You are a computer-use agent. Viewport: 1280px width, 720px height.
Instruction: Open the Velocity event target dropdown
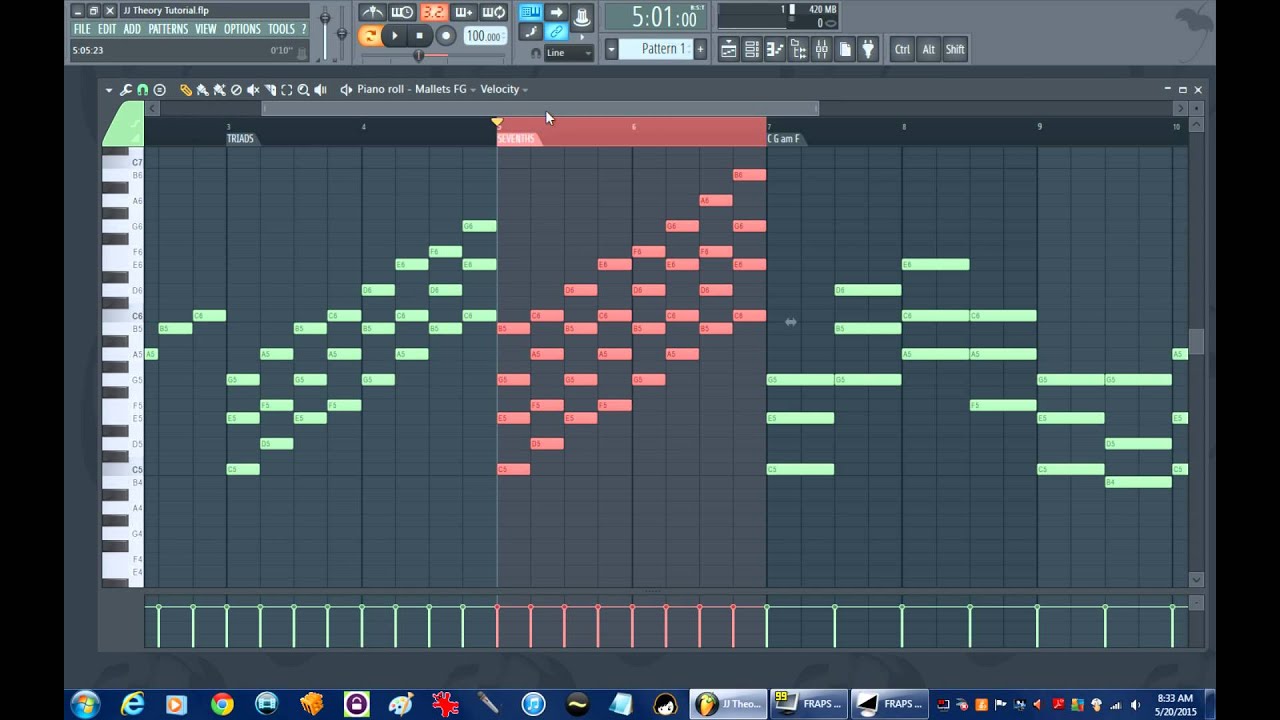click(x=504, y=89)
